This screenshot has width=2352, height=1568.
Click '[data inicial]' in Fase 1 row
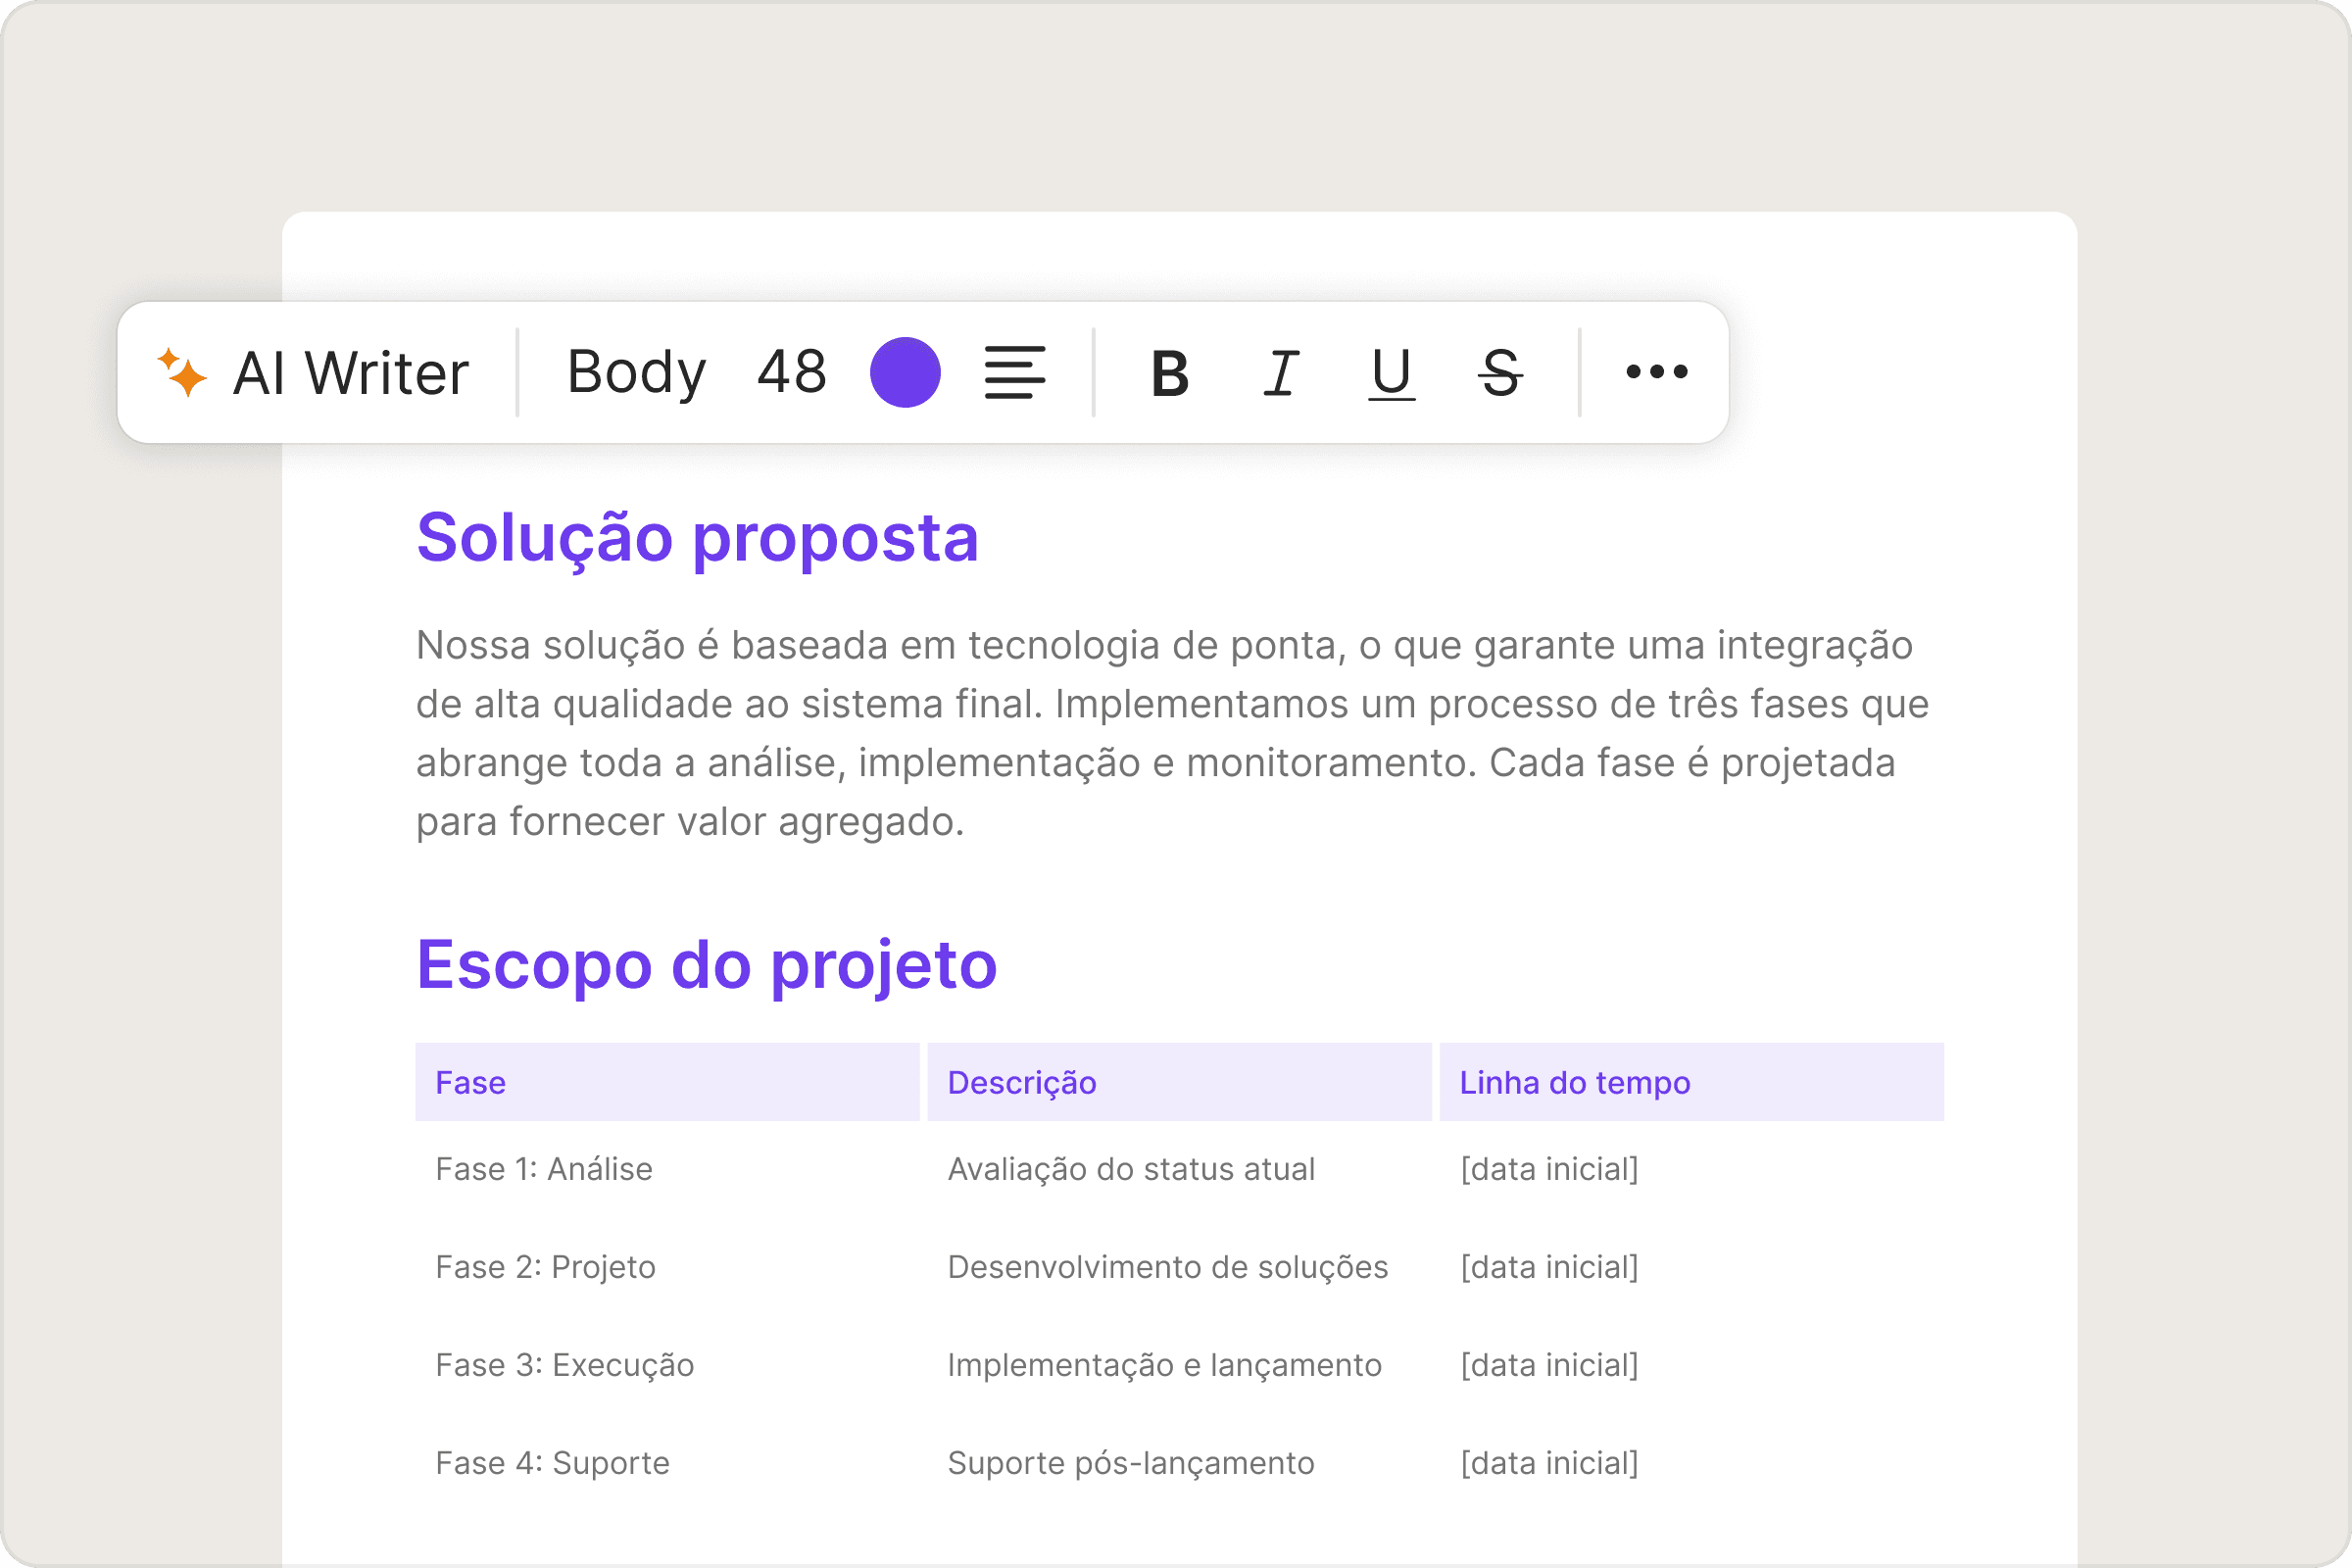1549,1169
